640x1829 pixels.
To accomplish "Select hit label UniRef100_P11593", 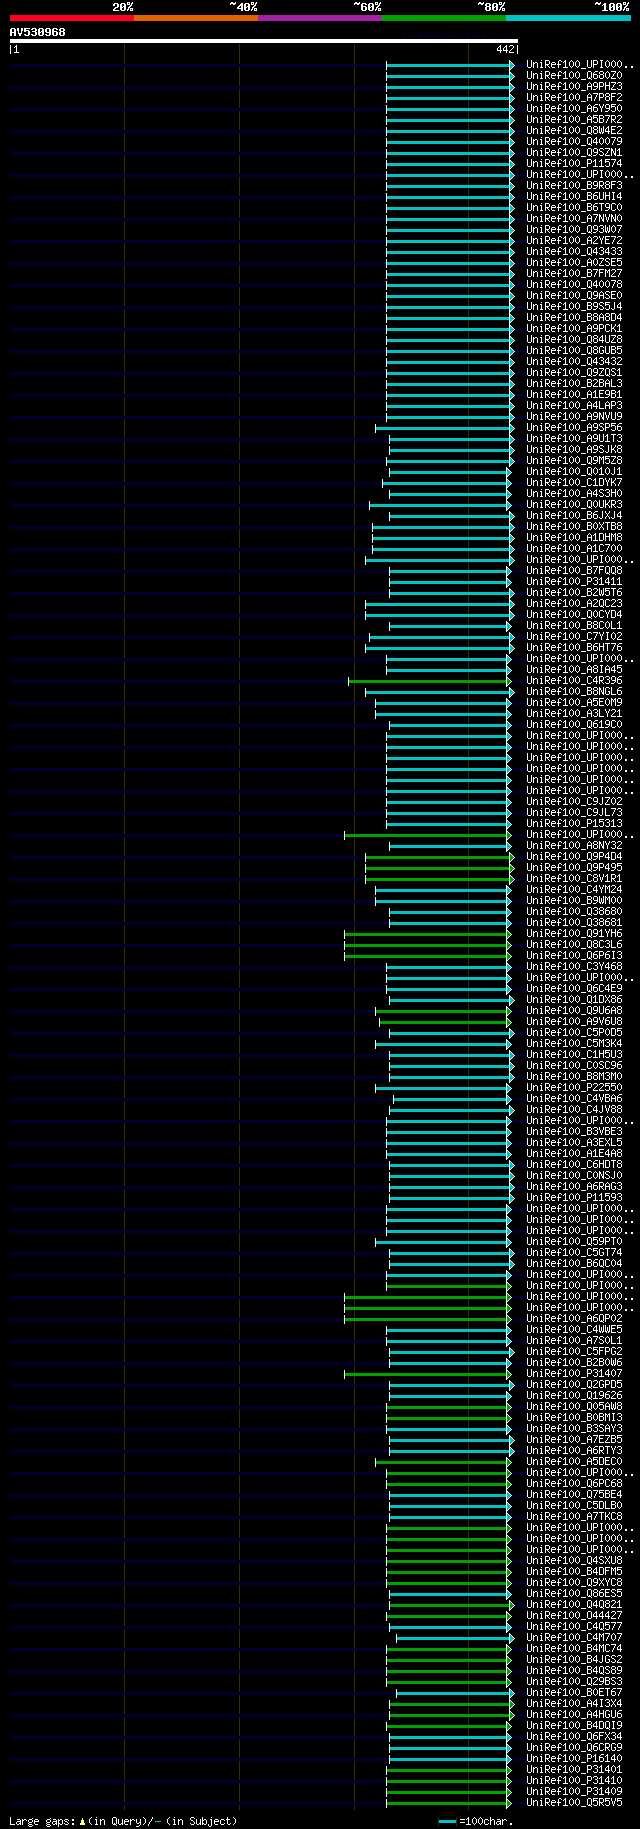I will point(574,1198).
